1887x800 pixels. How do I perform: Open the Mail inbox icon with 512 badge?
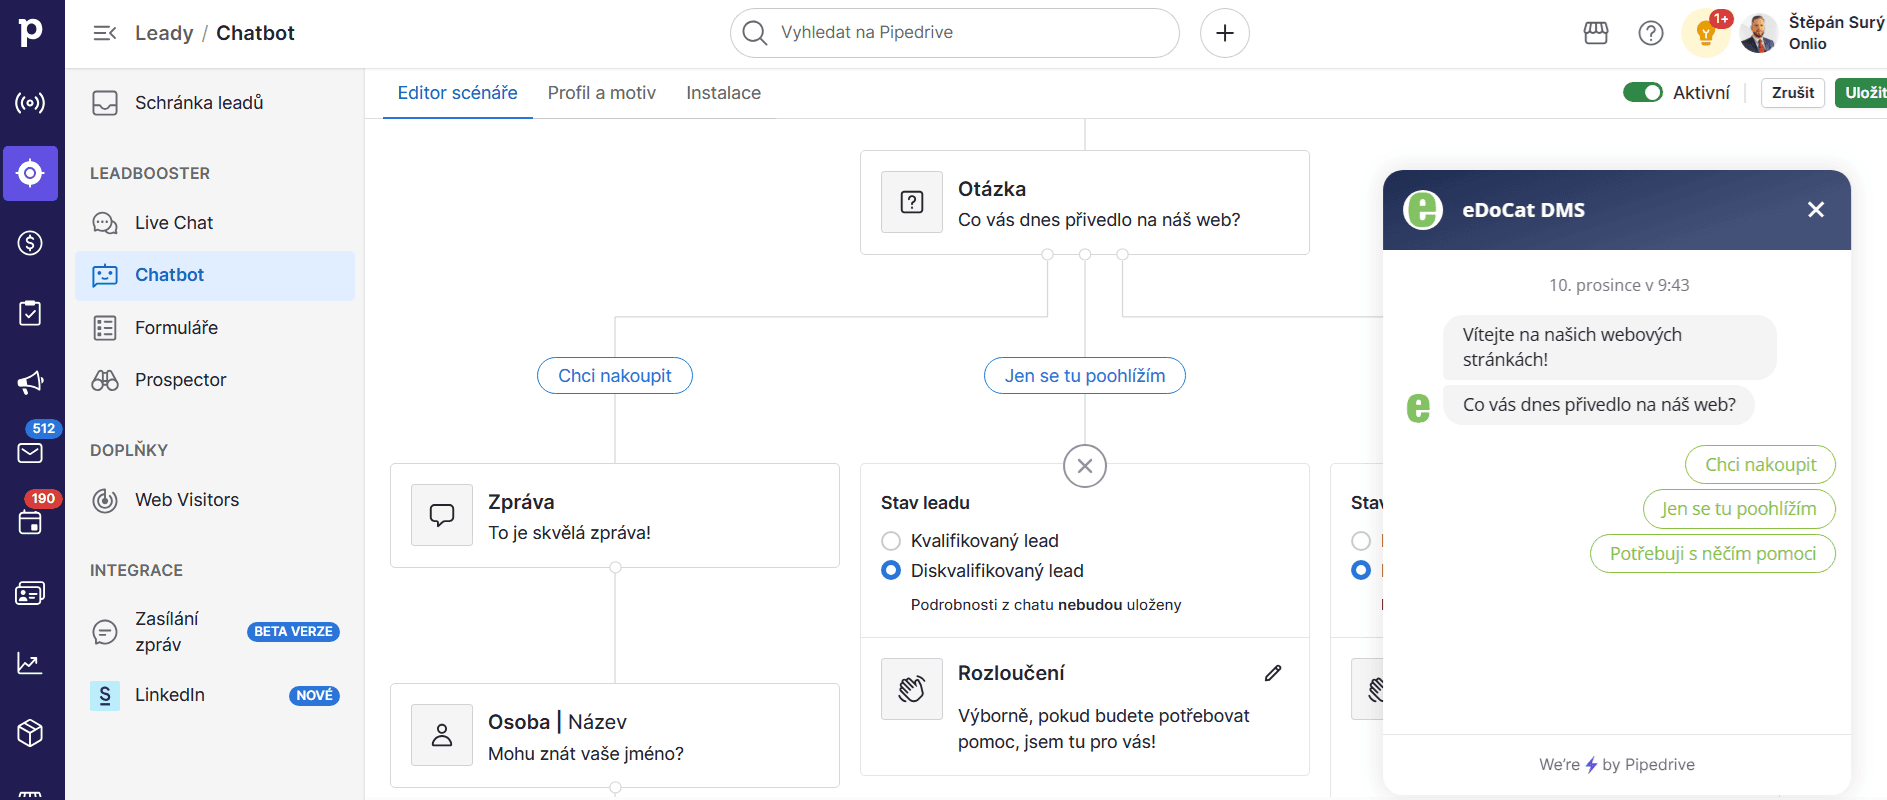point(30,452)
